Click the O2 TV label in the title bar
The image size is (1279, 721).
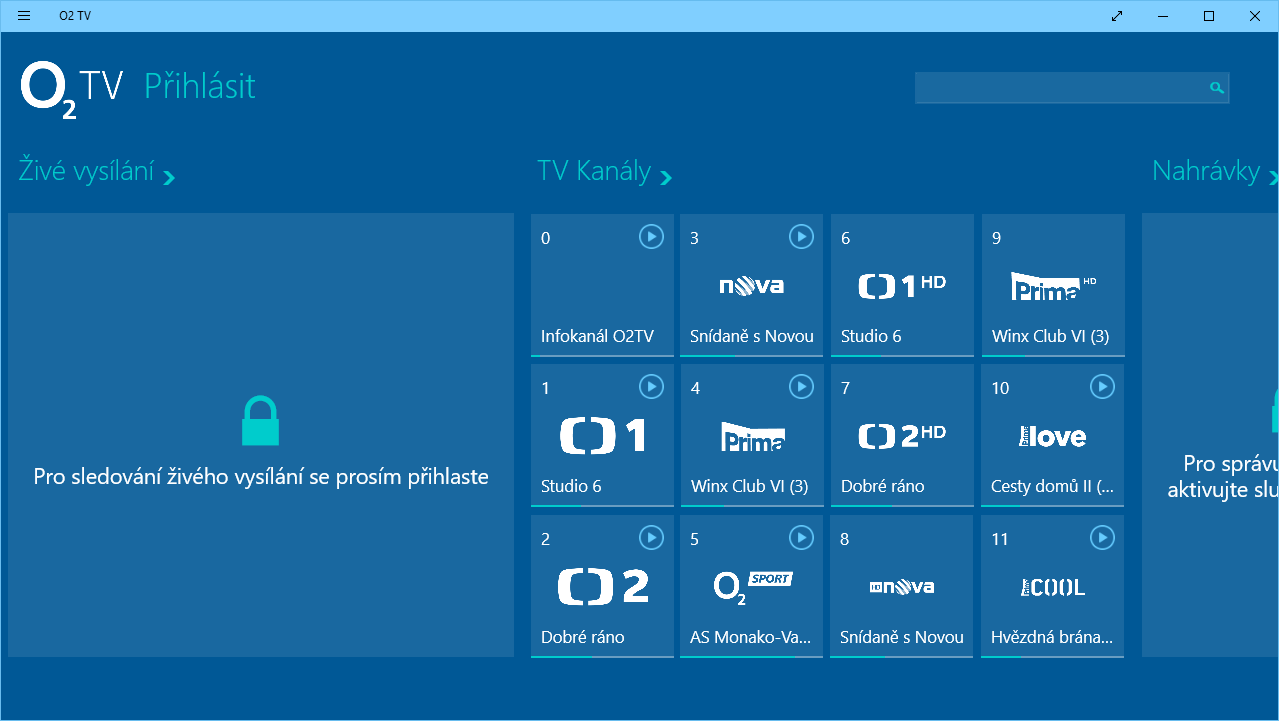[76, 15]
